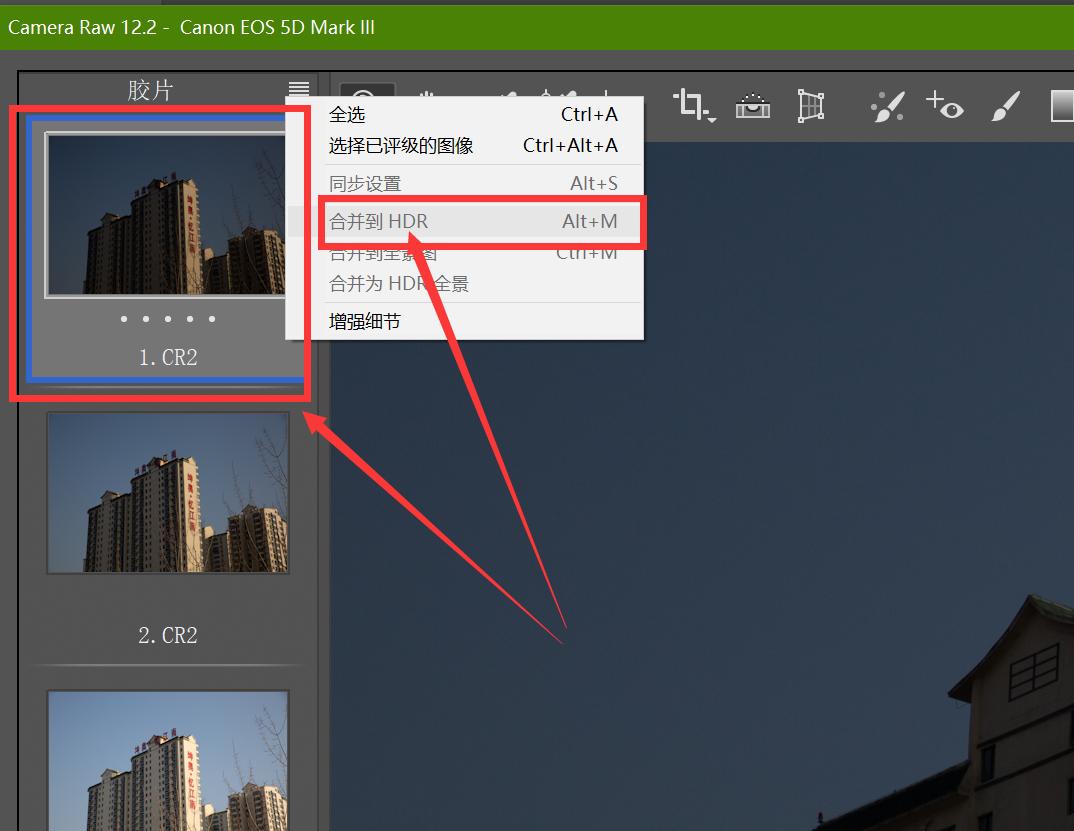Expand the Crop tool dropdown arrow
This screenshot has height=831, width=1074.
pos(711,119)
